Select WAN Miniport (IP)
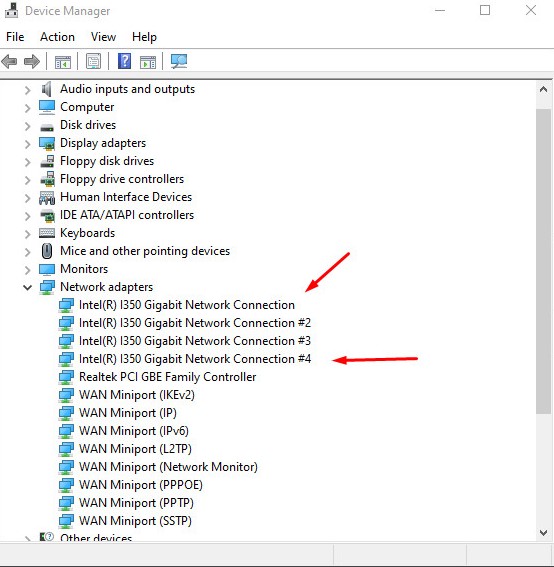This screenshot has height=567, width=554. point(128,413)
